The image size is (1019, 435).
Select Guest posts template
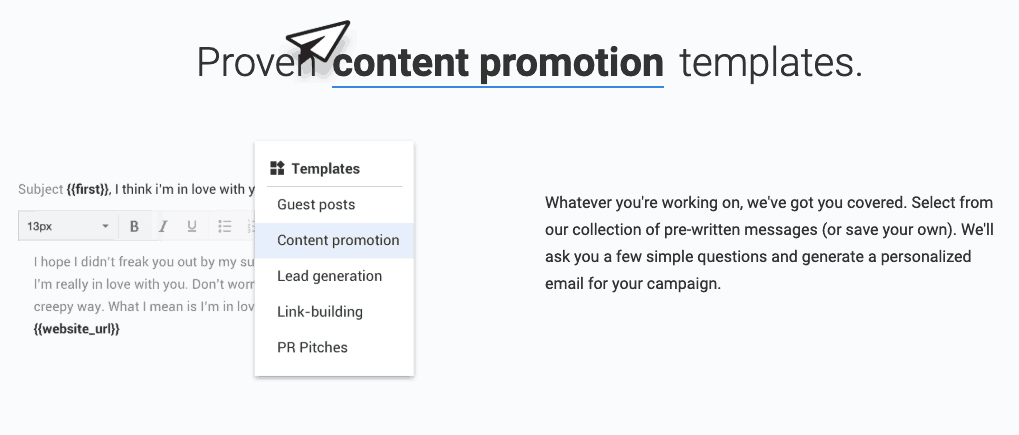click(316, 204)
